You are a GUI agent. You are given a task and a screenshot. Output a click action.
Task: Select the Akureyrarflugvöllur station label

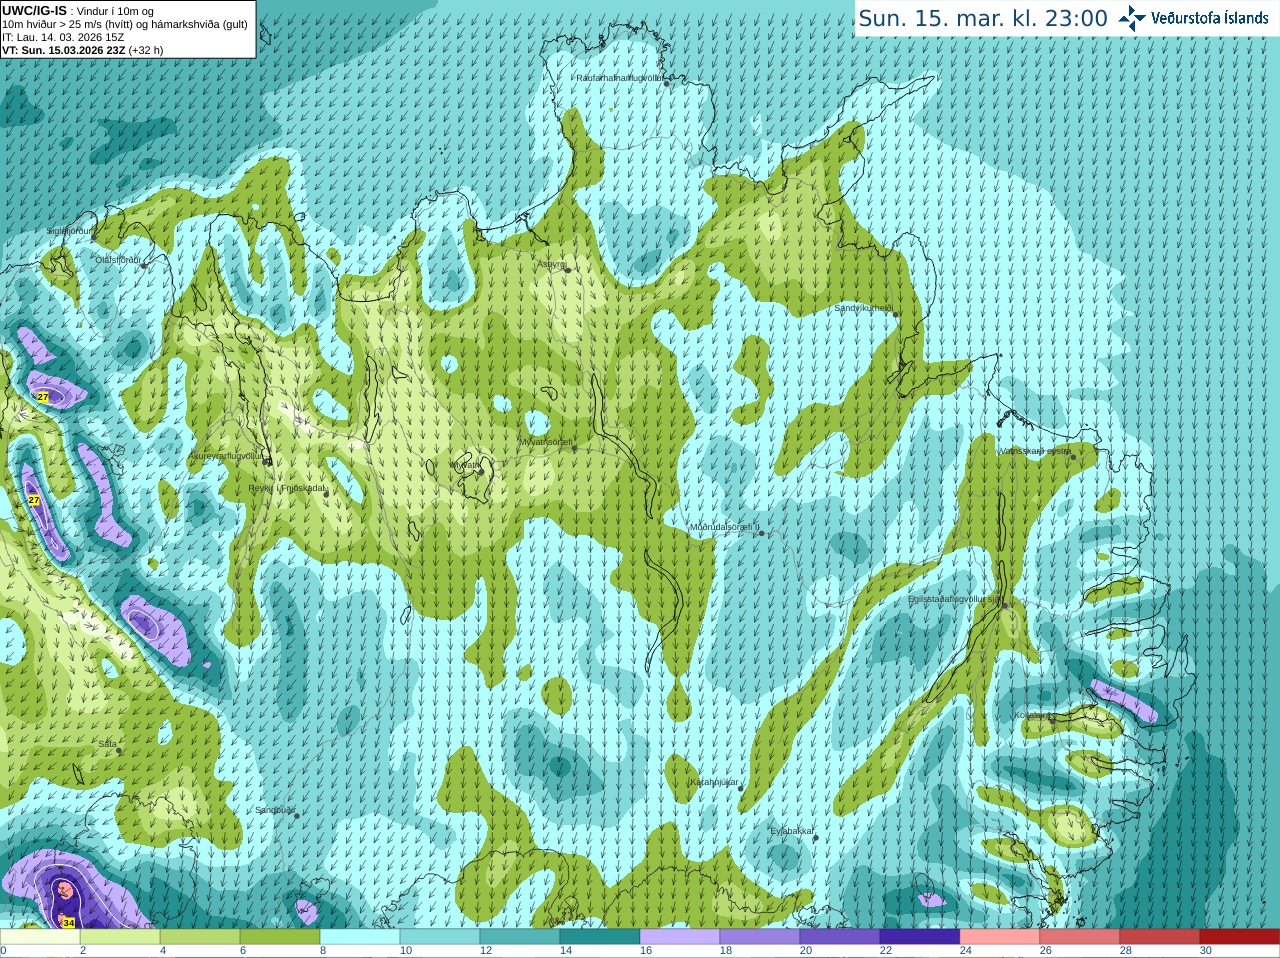tap(226, 456)
